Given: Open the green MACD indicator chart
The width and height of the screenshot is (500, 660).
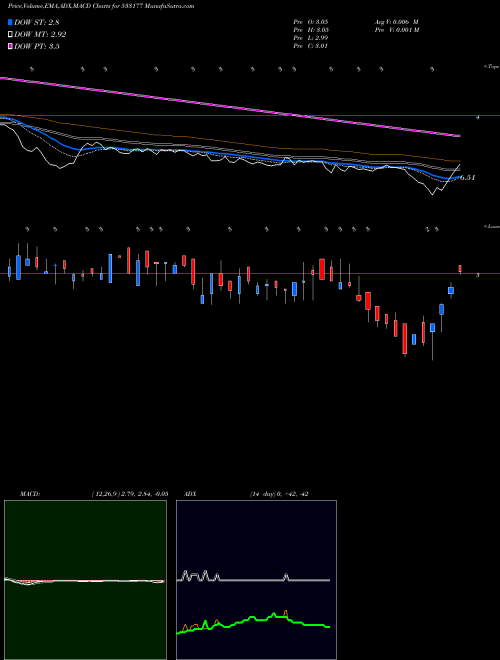Looking at the screenshot, I should pyautogui.click(x=85, y=580).
